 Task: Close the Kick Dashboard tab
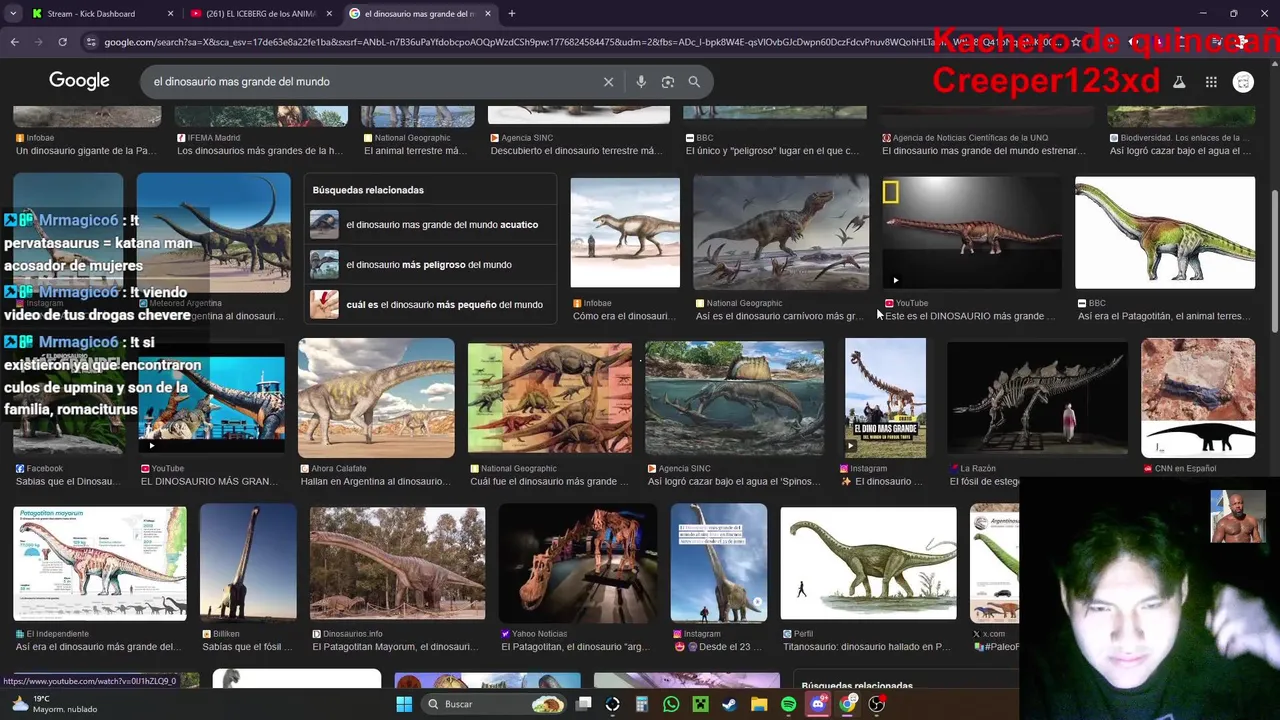point(170,14)
